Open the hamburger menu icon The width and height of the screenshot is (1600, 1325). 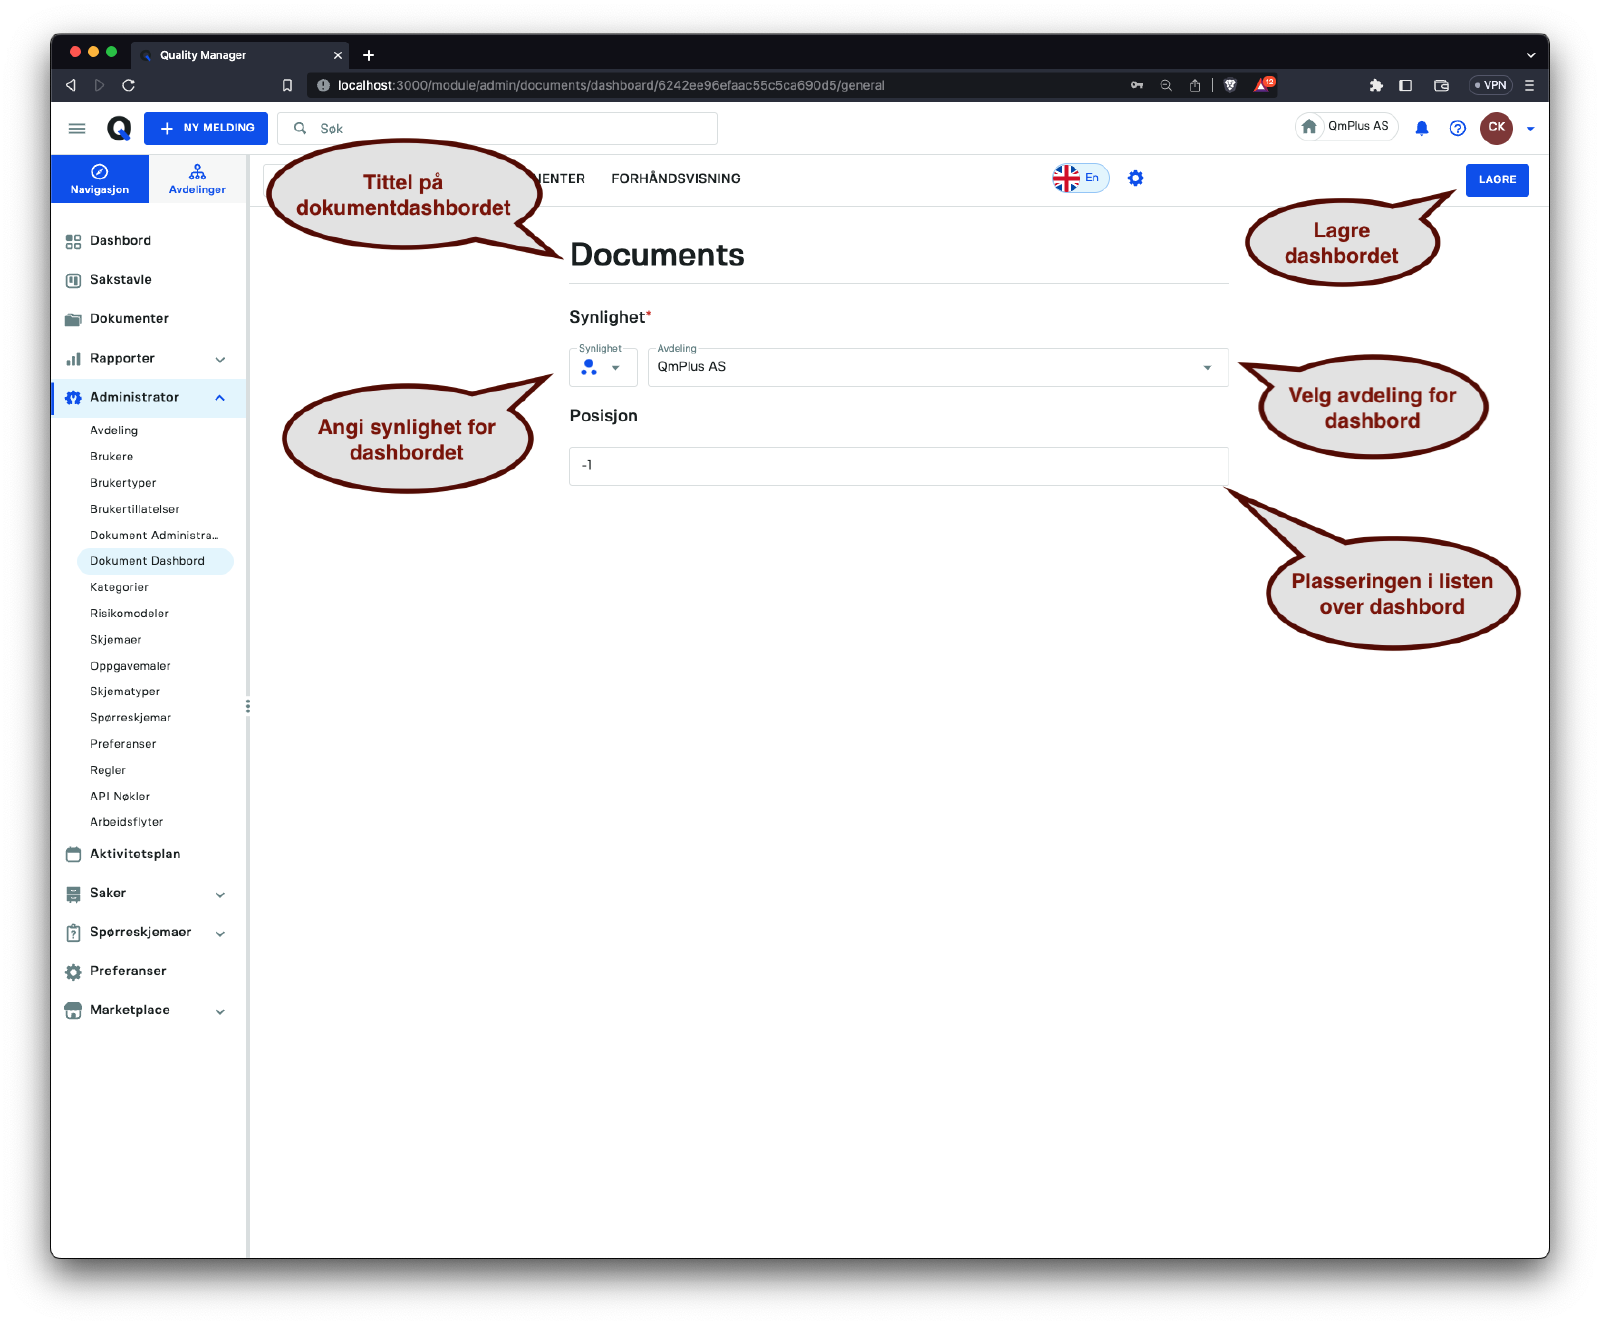pos(77,128)
